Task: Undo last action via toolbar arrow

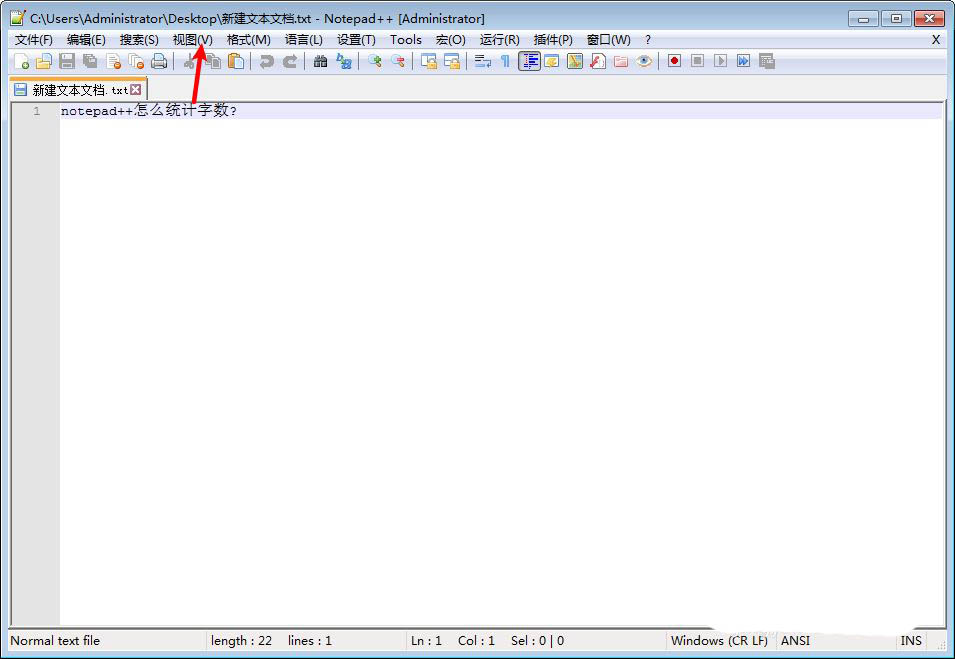Action: pyautogui.click(x=263, y=61)
